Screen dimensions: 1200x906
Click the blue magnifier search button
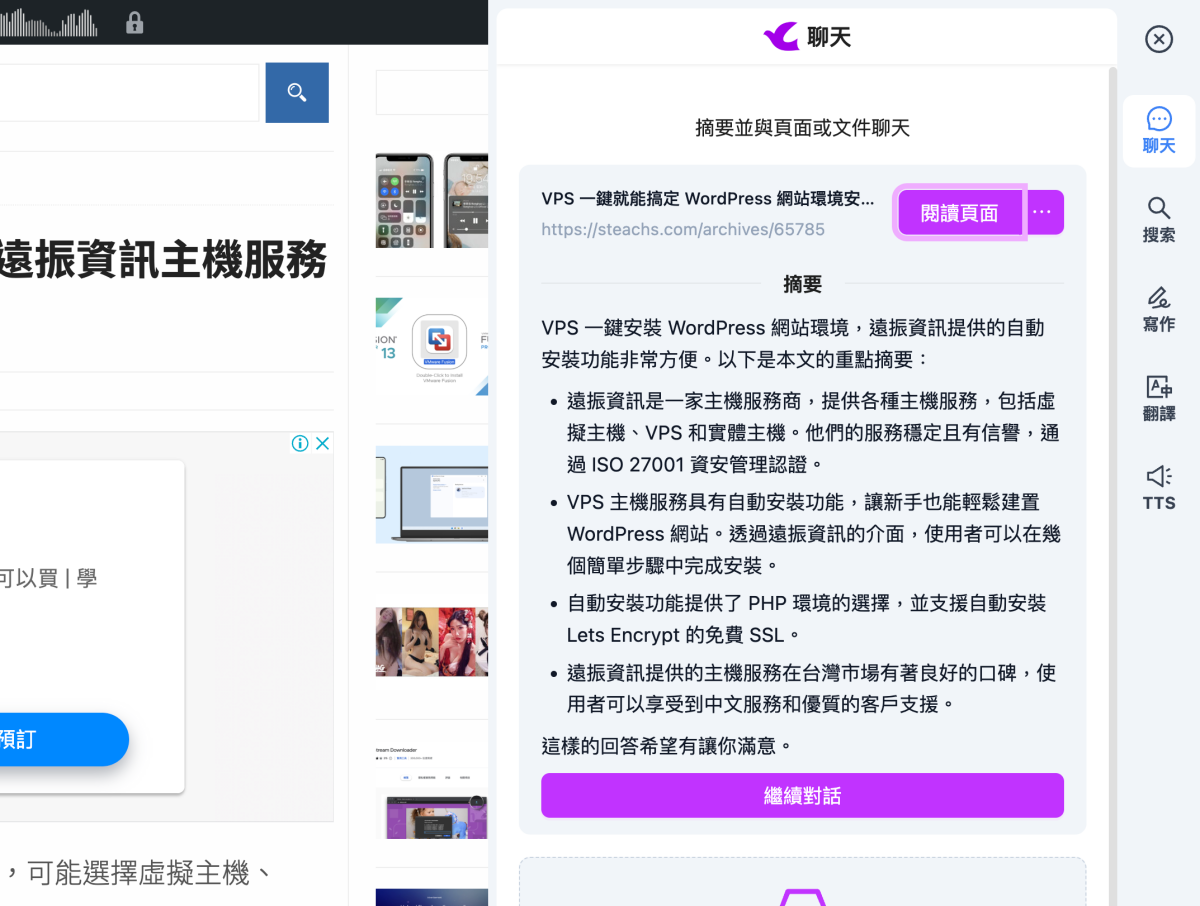[x=297, y=92]
